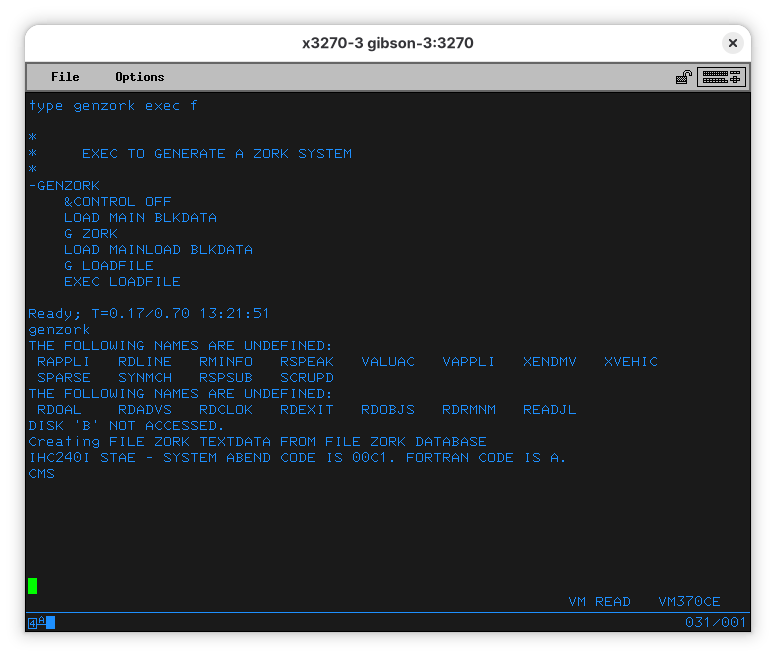The width and height of the screenshot is (776, 657).
Task: Click undefined name 'RDLINE'
Action: [145, 362]
